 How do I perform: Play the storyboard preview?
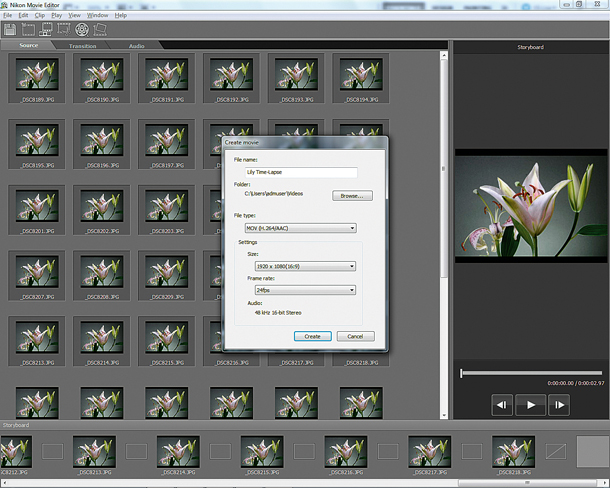click(531, 405)
